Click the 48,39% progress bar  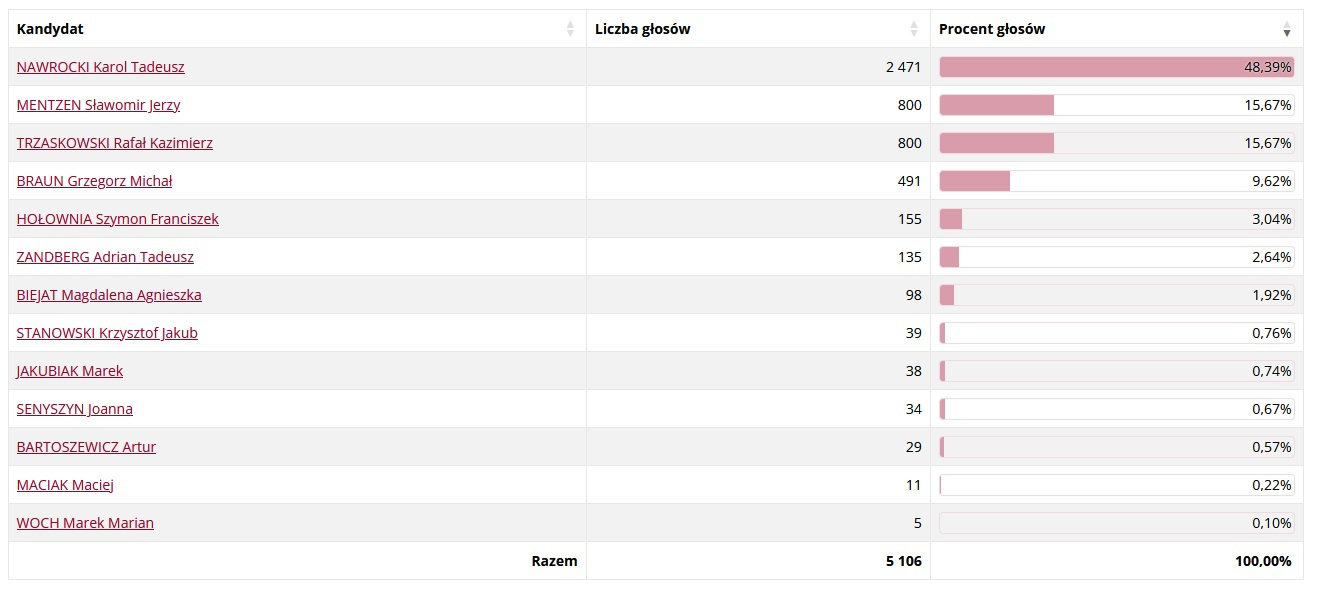click(1117, 67)
